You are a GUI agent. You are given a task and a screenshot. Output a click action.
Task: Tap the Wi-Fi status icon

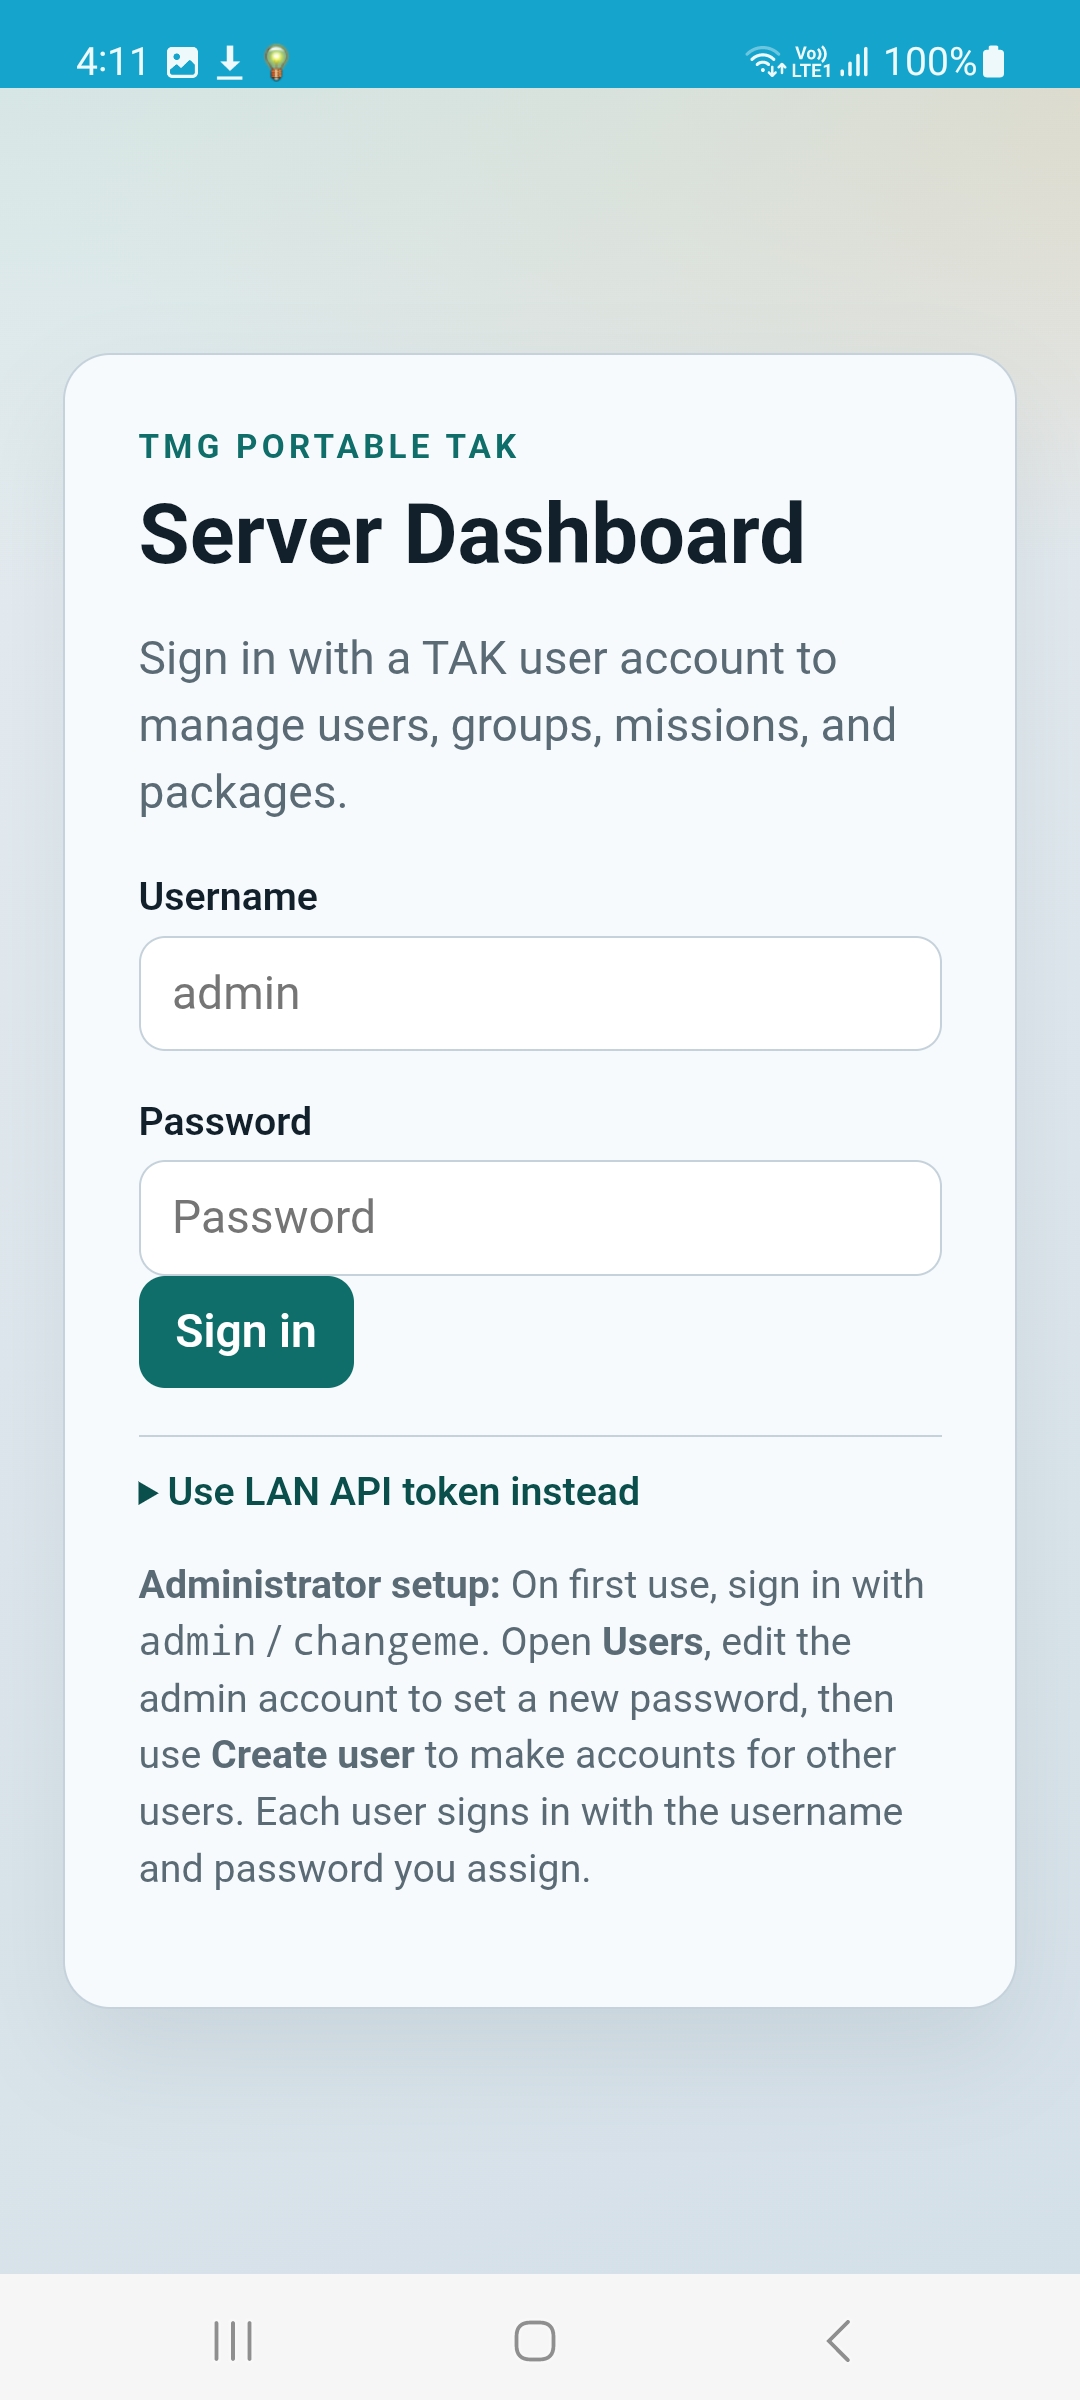767,62
